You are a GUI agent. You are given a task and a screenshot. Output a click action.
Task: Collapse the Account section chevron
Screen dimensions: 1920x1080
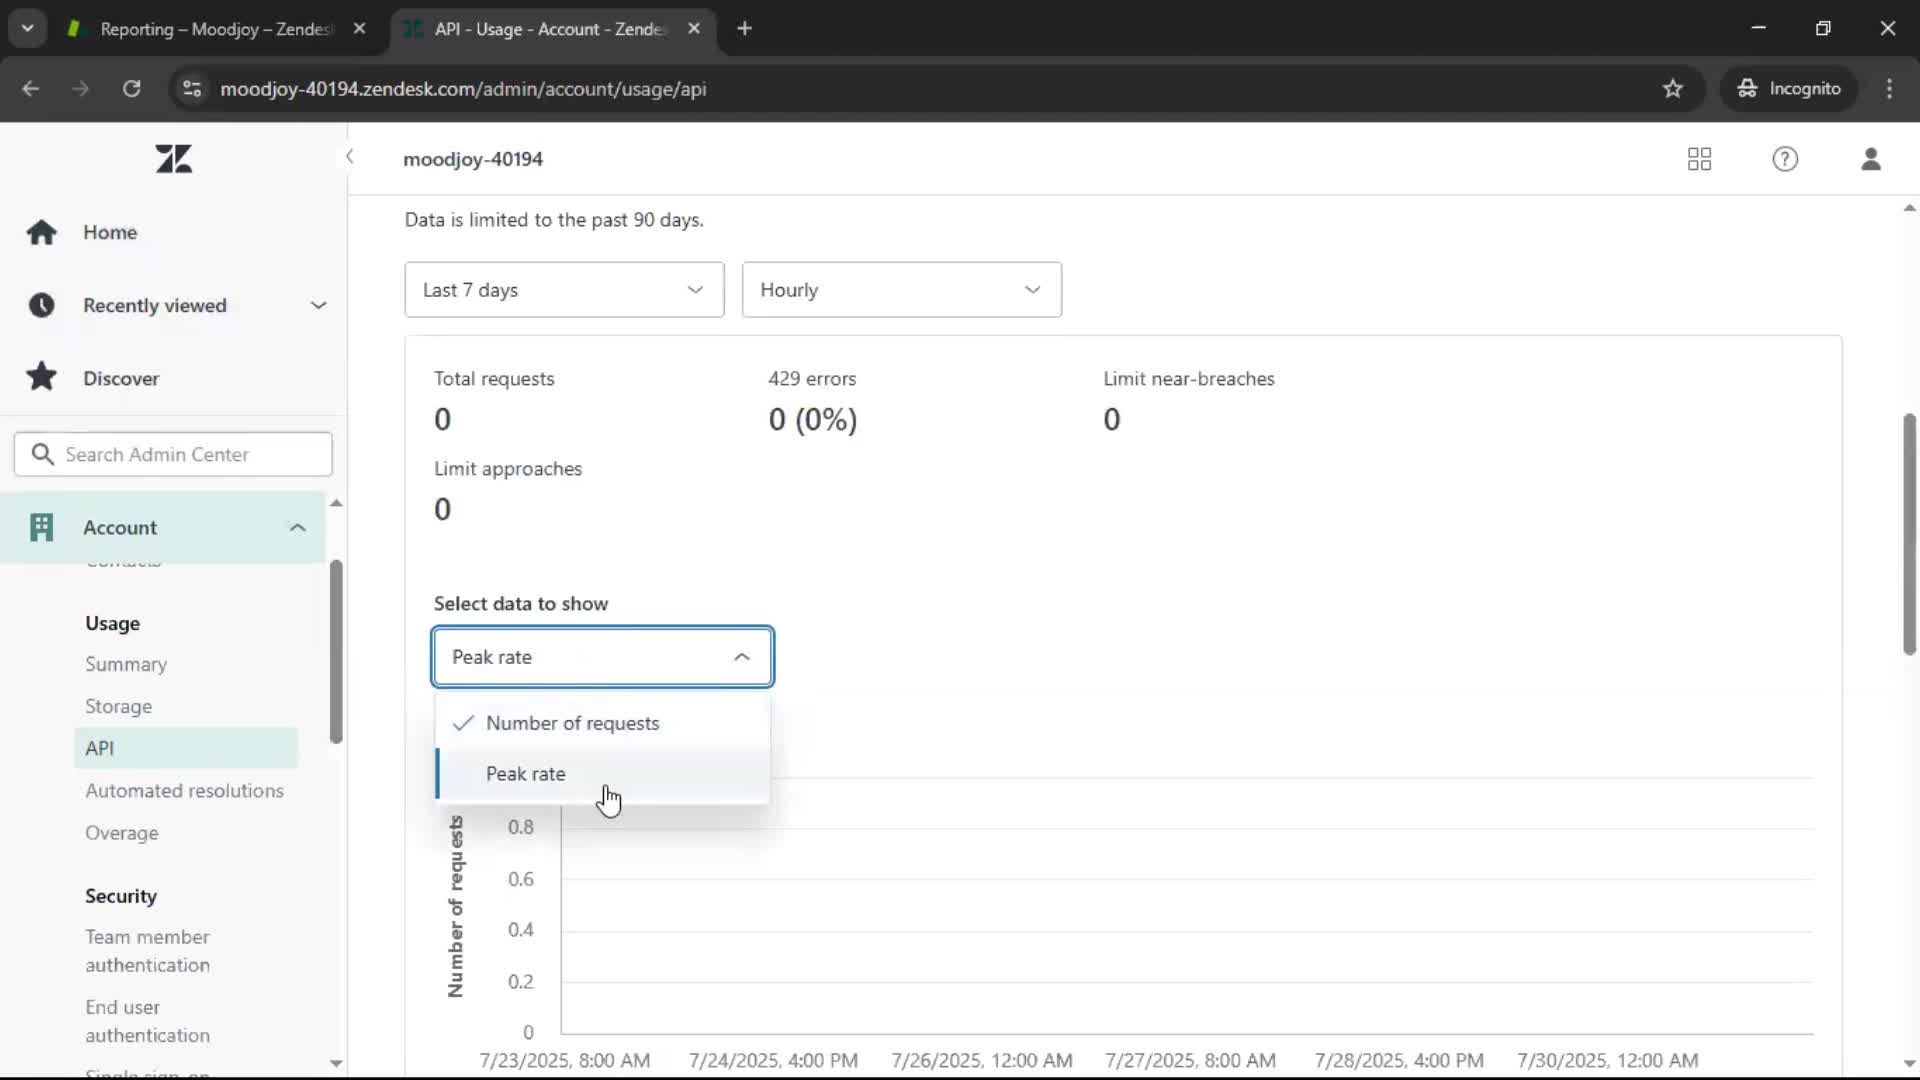click(297, 527)
